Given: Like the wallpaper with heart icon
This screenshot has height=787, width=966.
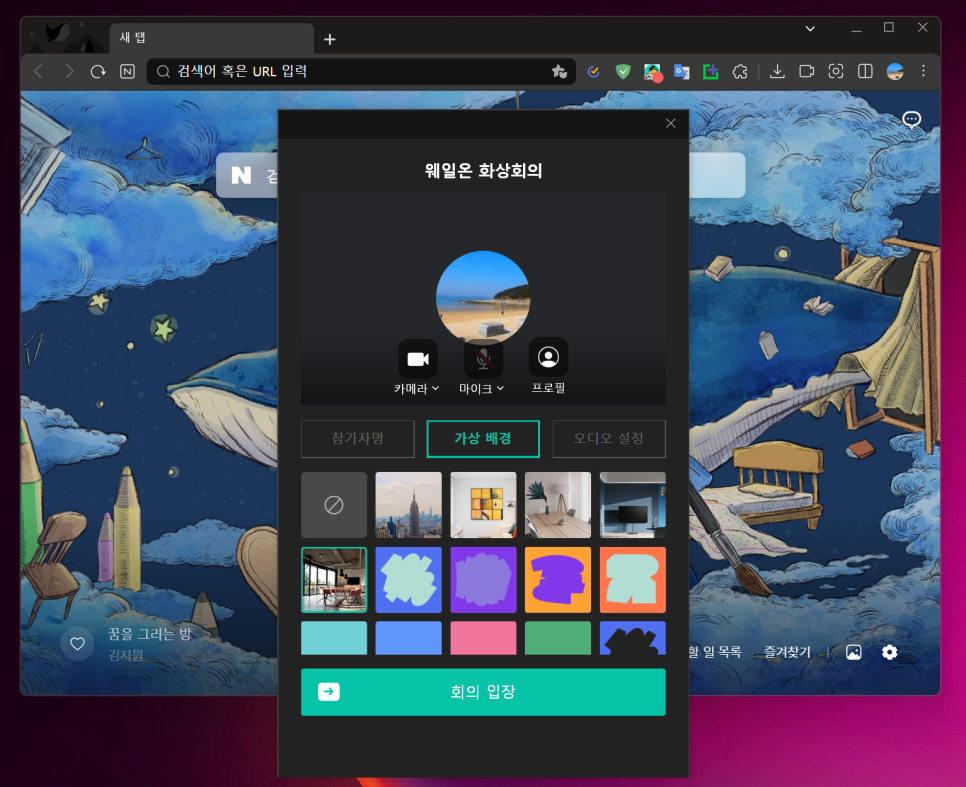Looking at the screenshot, I should point(78,644).
